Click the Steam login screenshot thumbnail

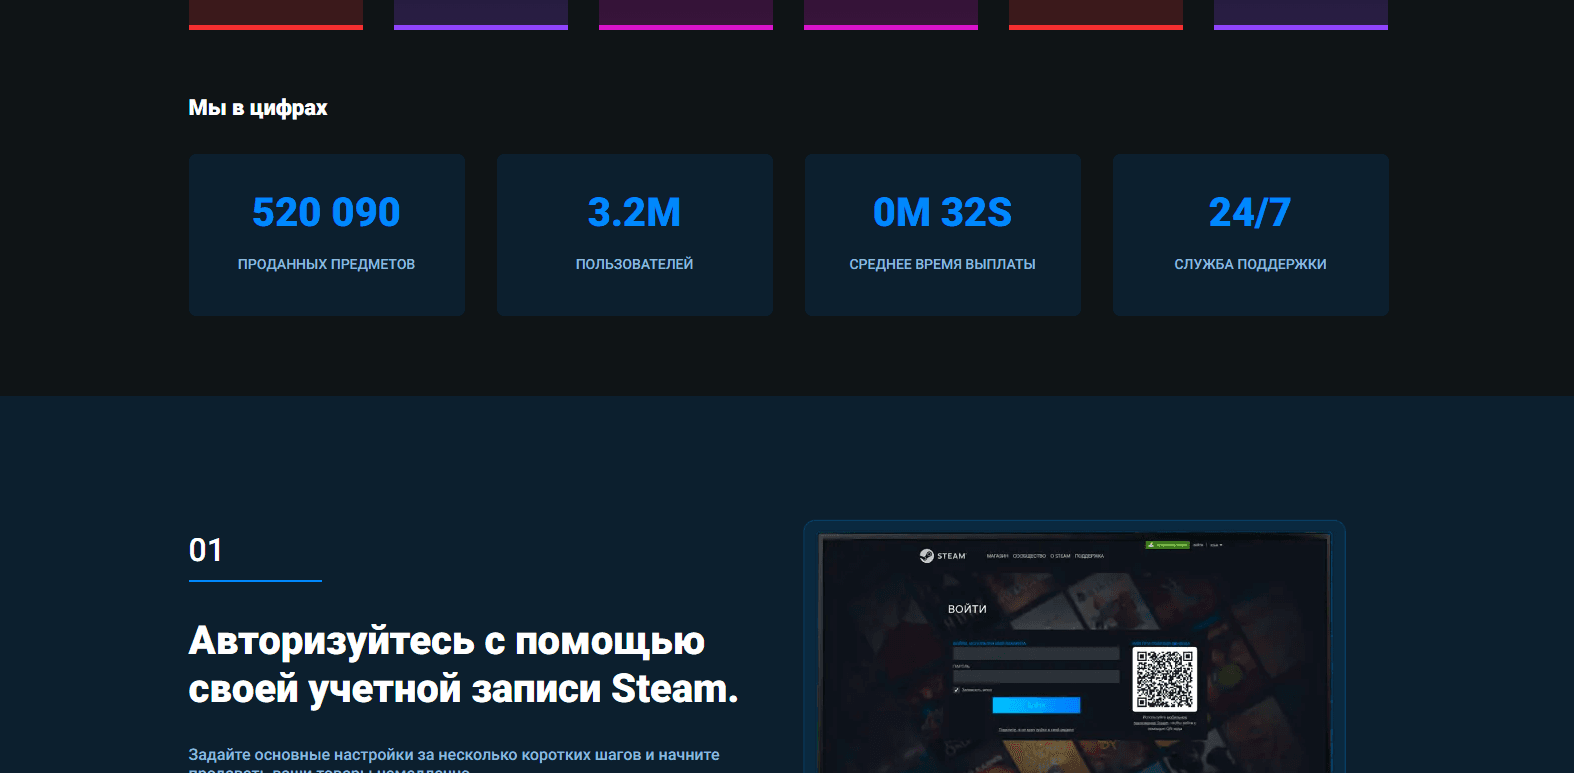pyautogui.click(x=1075, y=648)
